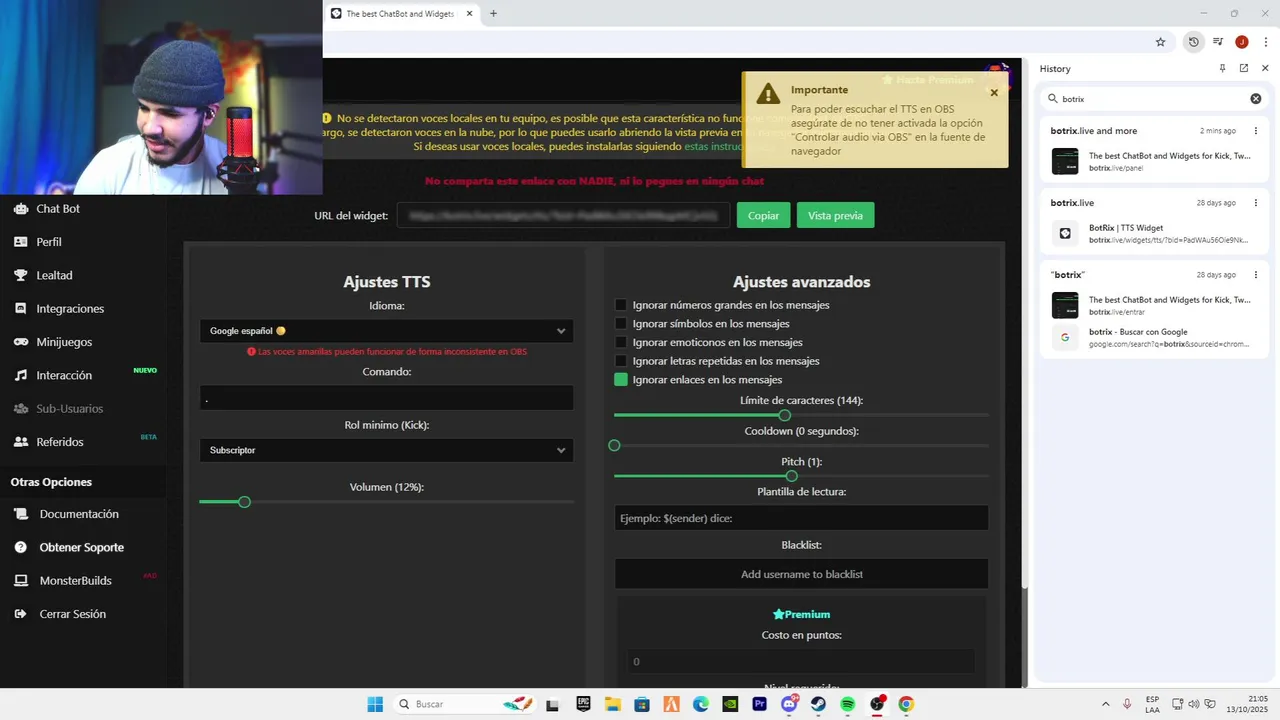The height and width of the screenshot is (720, 1280).
Task: Open History in a new tab
Action: pos(1244,68)
